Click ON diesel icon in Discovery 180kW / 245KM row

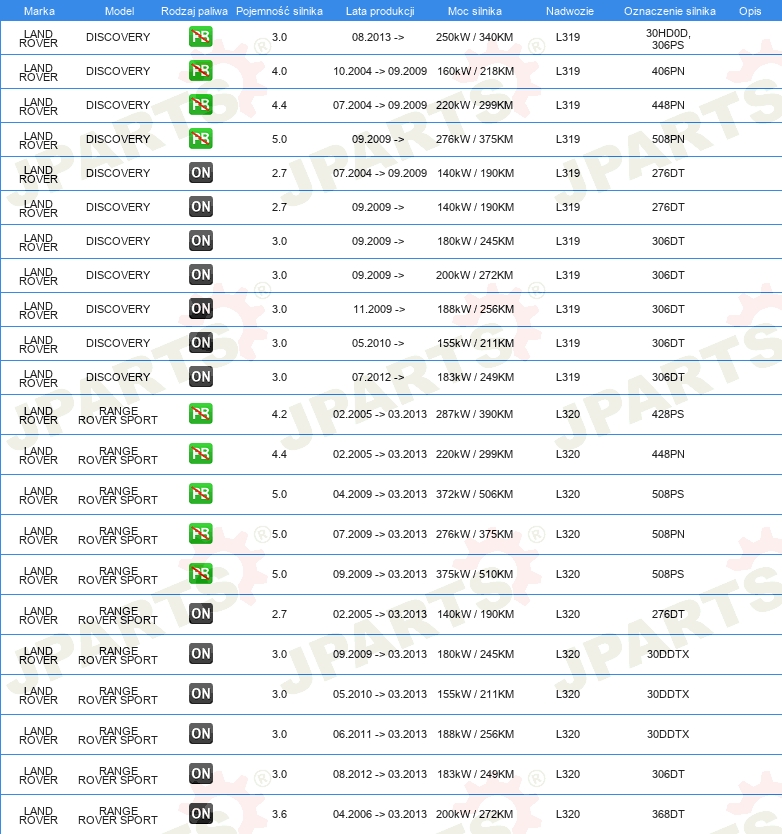tap(201, 241)
